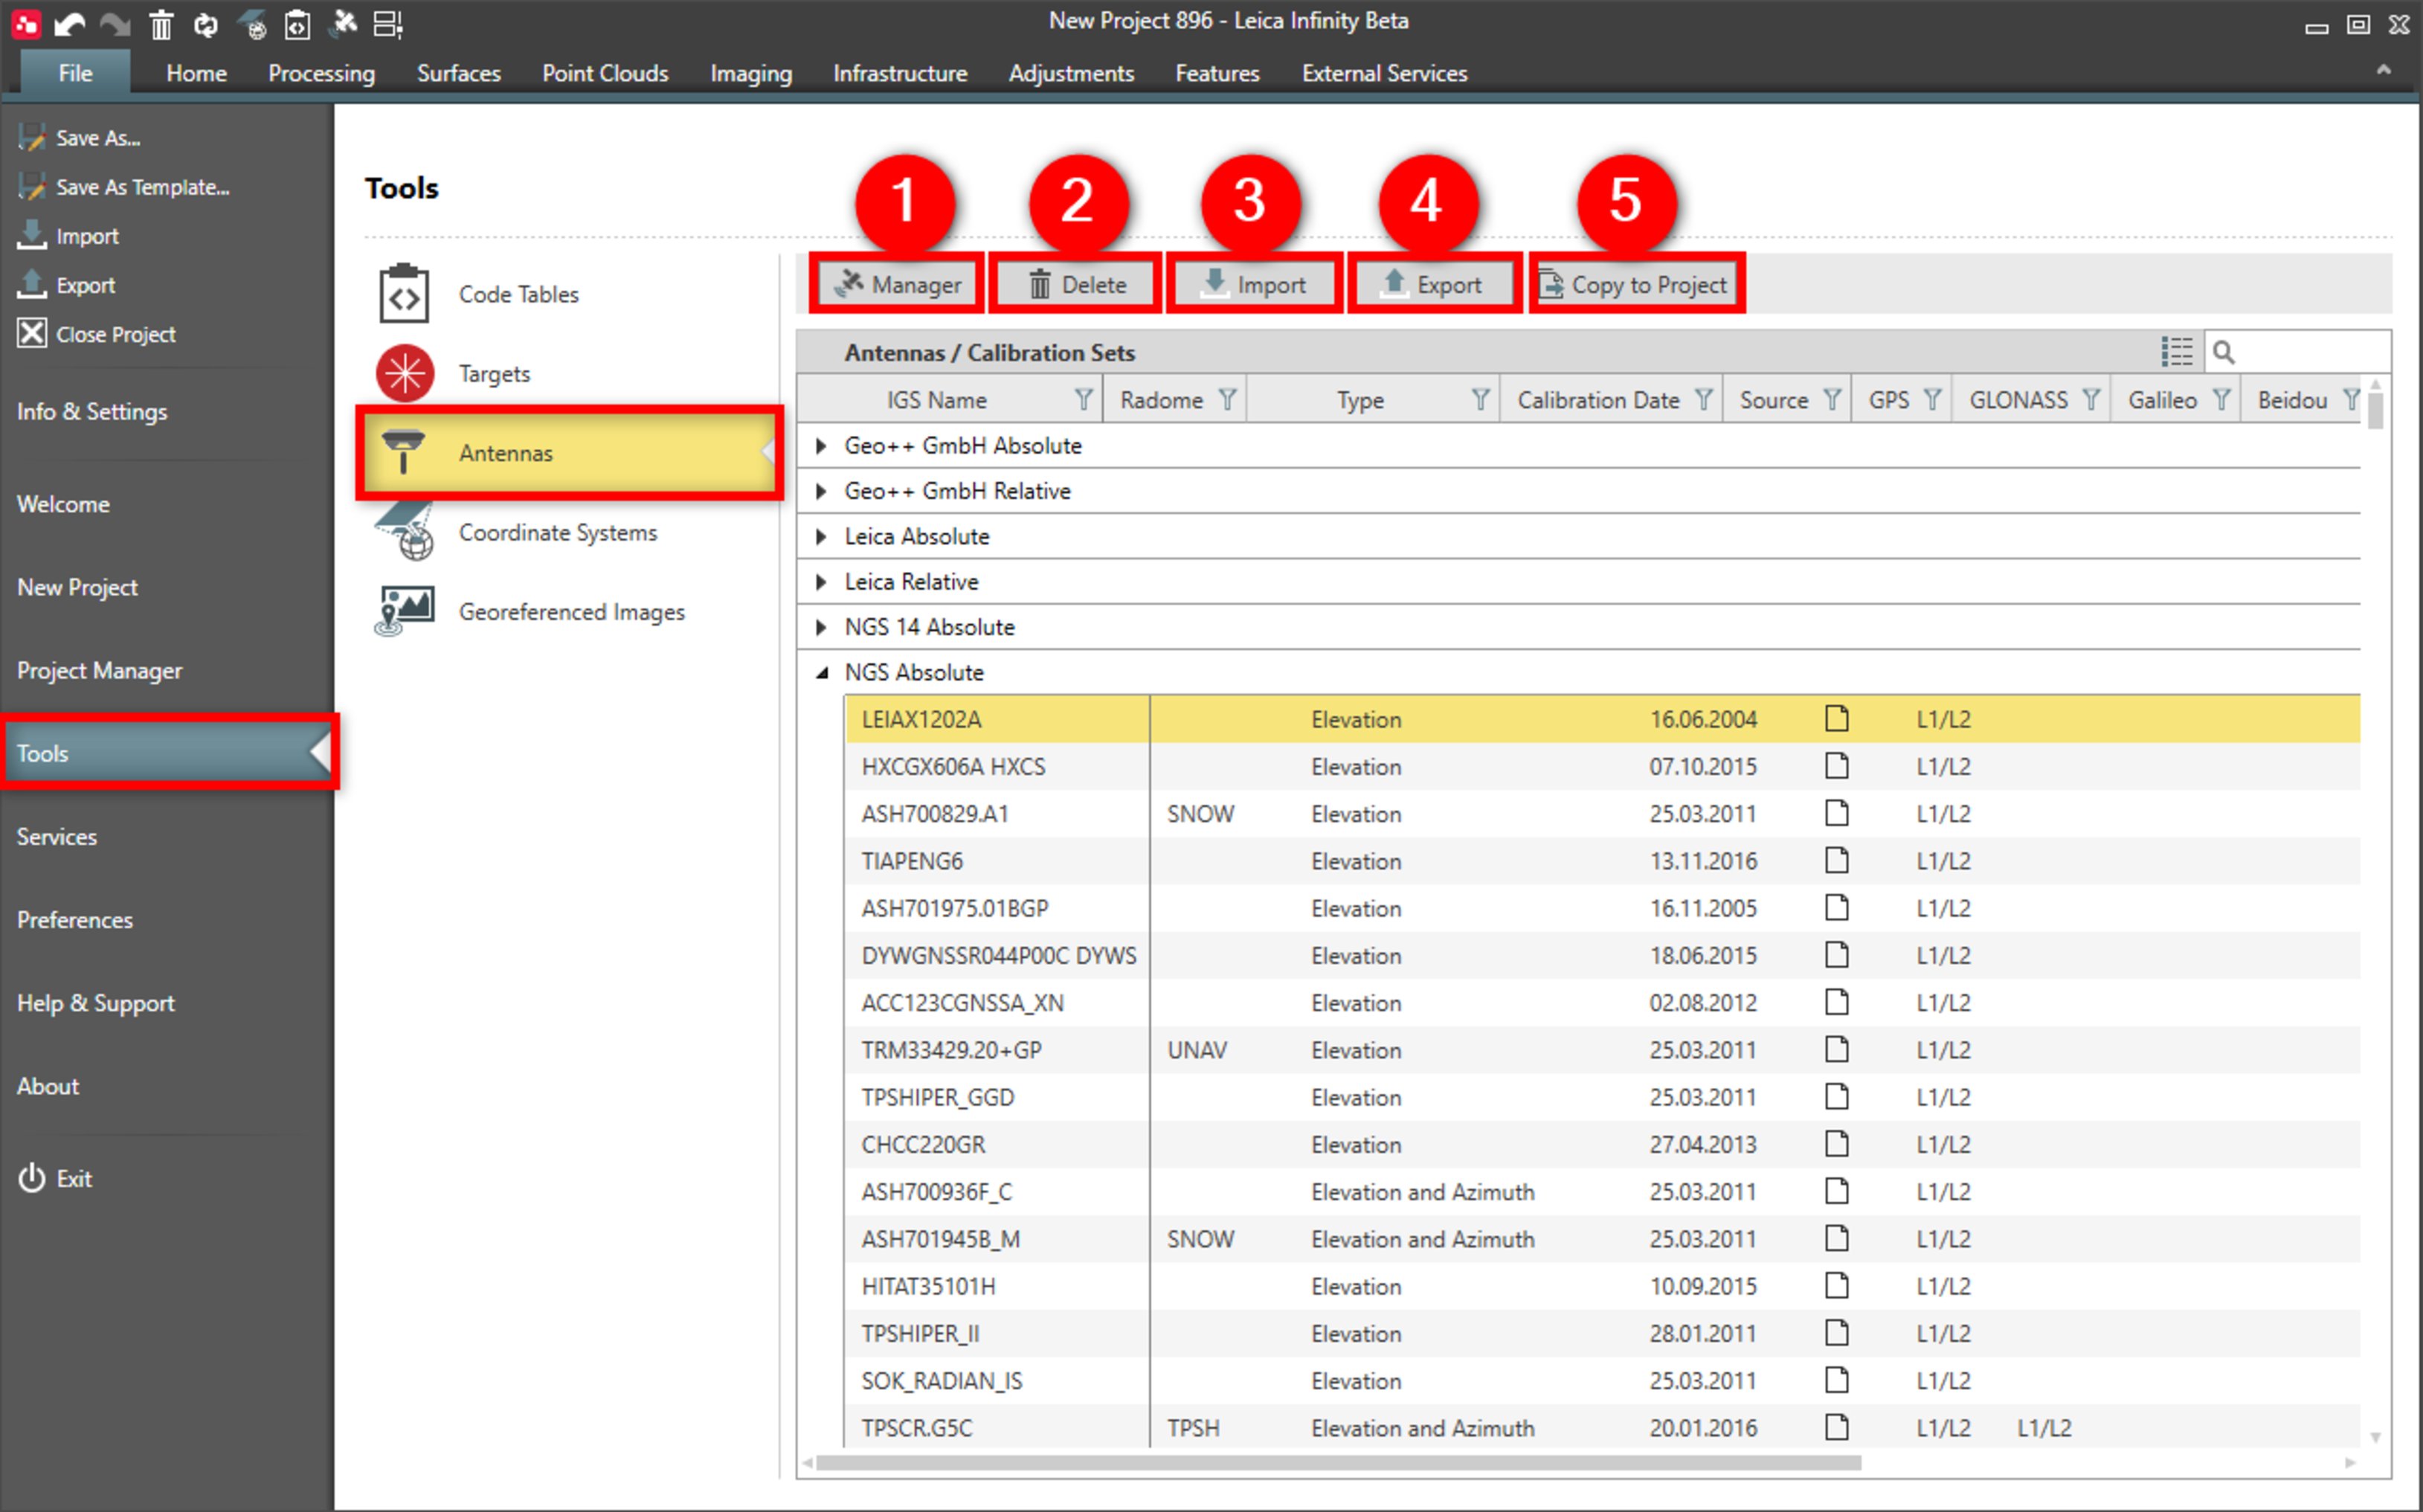
Task: Select the SOK_RADIAN_IS antenna row
Action: tap(1603, 1380)
